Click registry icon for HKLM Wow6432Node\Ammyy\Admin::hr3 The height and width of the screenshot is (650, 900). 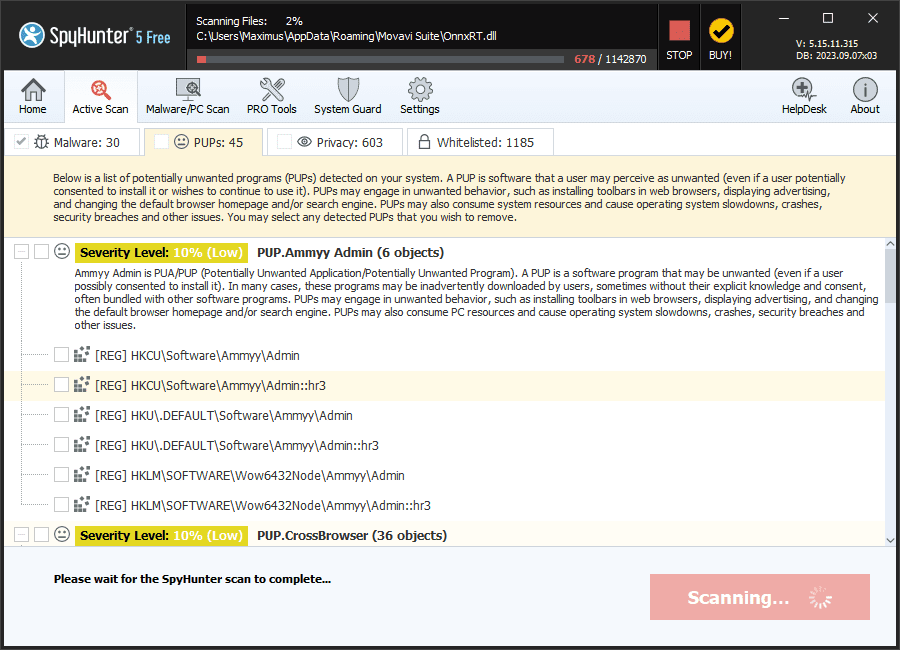(82, 504)
